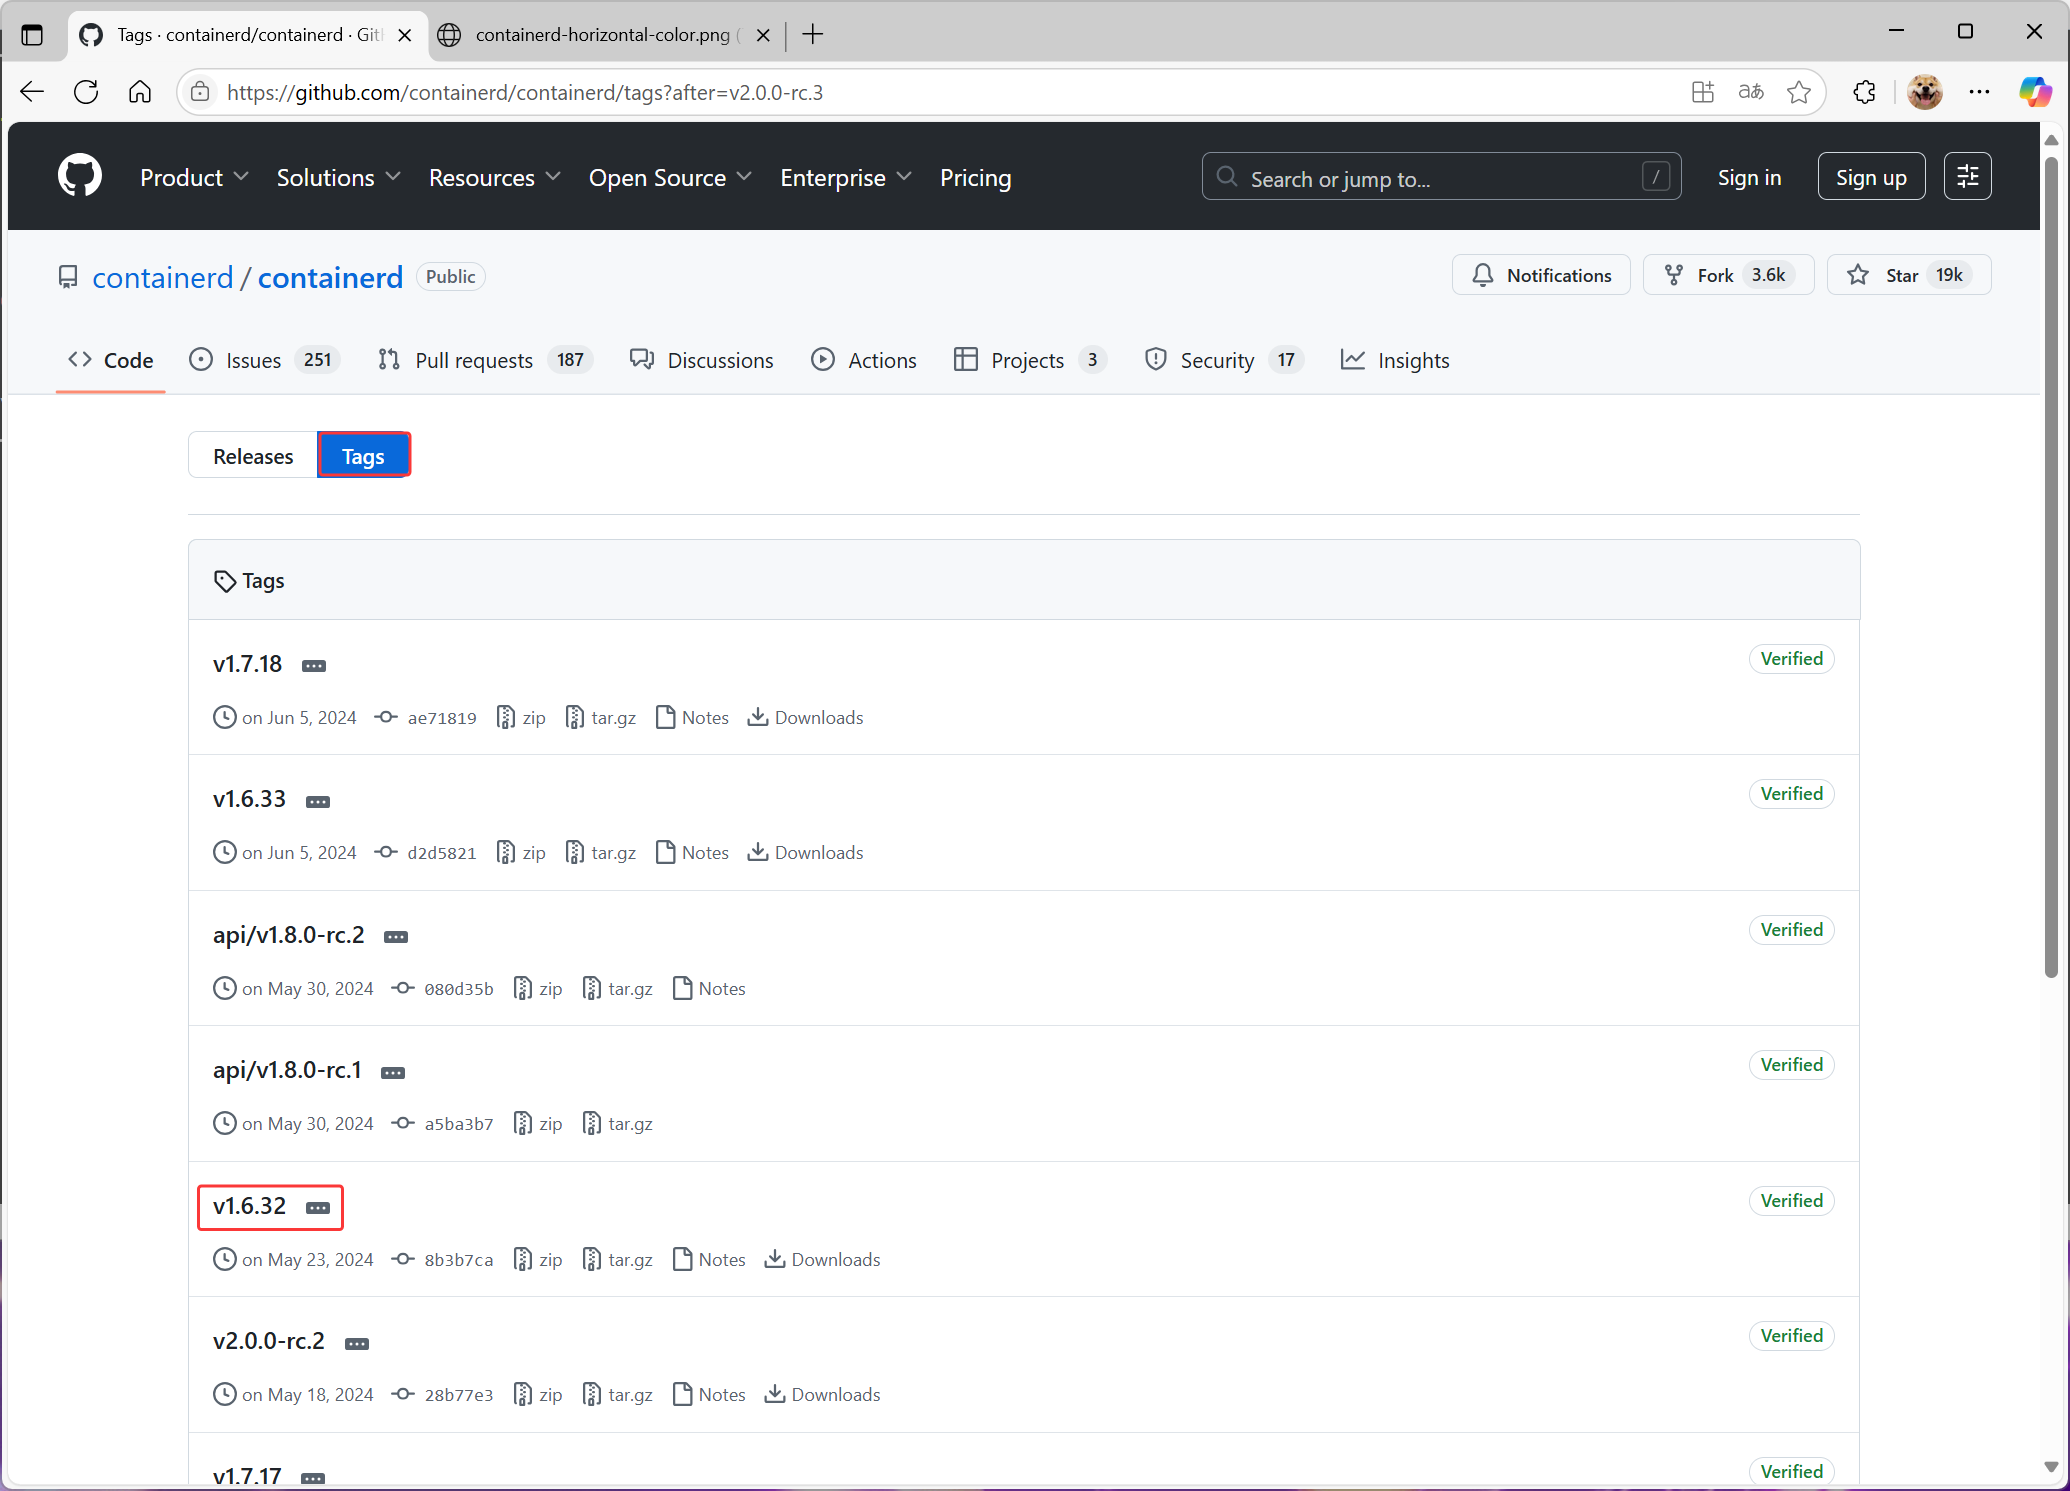Open Downloads for v1.7.18
The width and height of the screenshot is (2070, 1491).
(x=805, y=718)
